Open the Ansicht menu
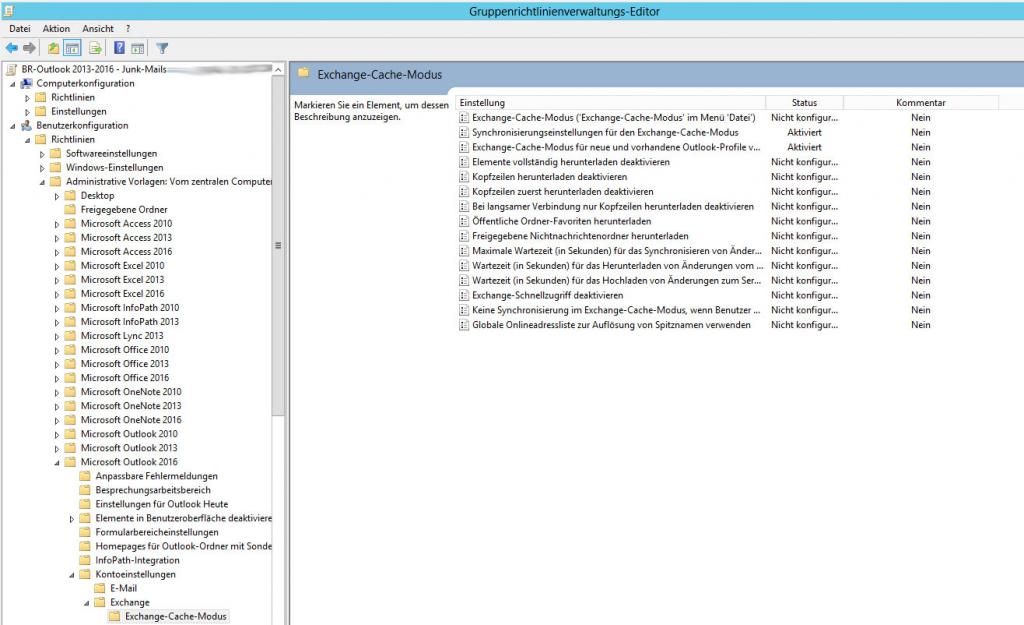Screen dimensions: 1024x625 click(x=98, y=29)
